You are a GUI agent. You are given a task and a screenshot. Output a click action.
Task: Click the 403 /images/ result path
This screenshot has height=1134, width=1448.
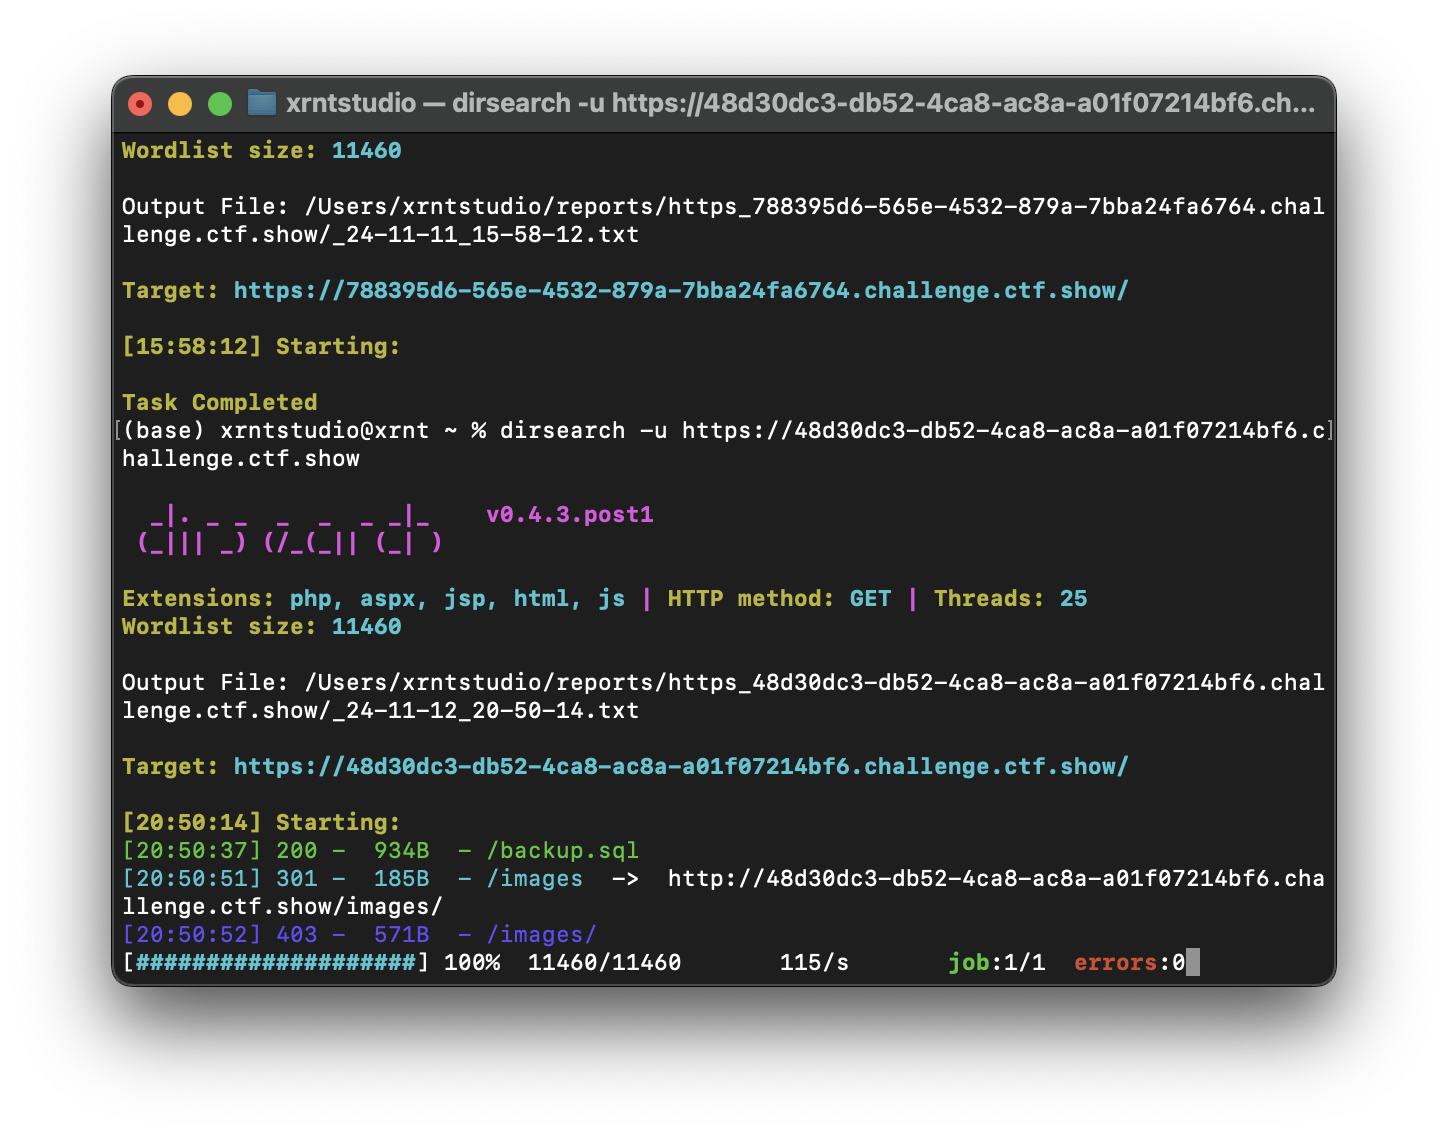coord(541,935)
